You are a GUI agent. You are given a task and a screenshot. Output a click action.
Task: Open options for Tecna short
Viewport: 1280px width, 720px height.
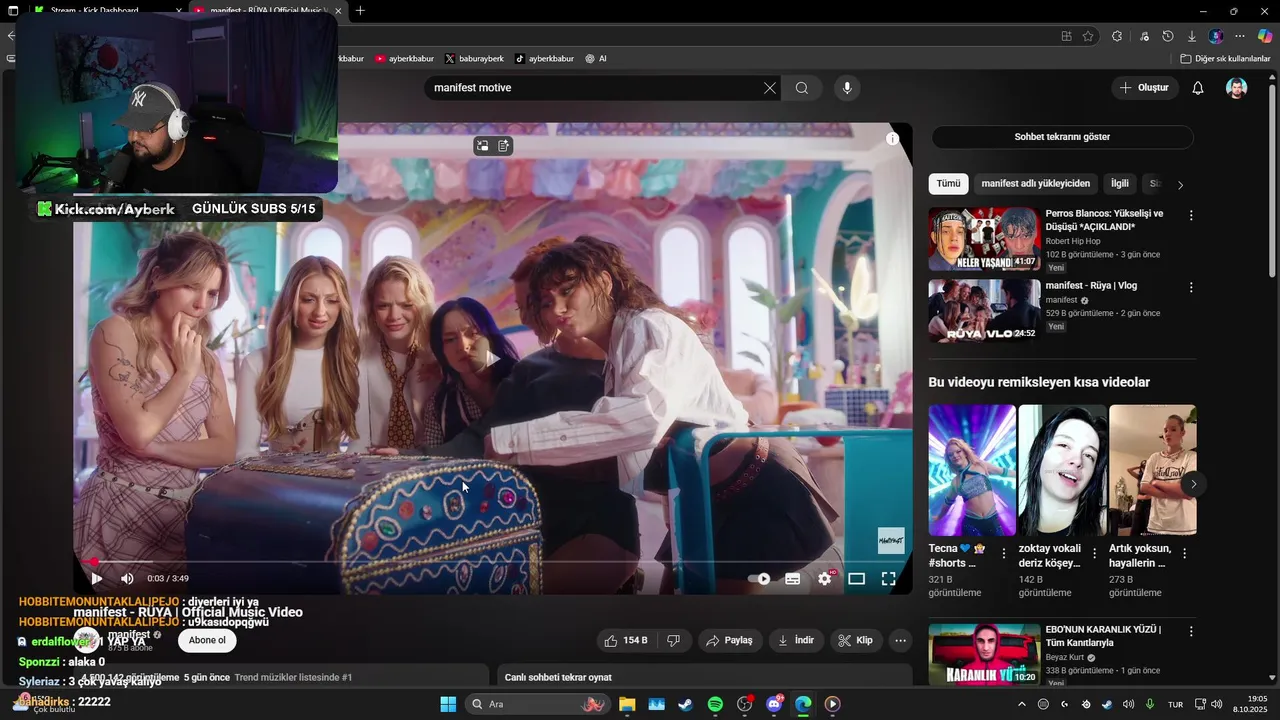pos(1005,553)
